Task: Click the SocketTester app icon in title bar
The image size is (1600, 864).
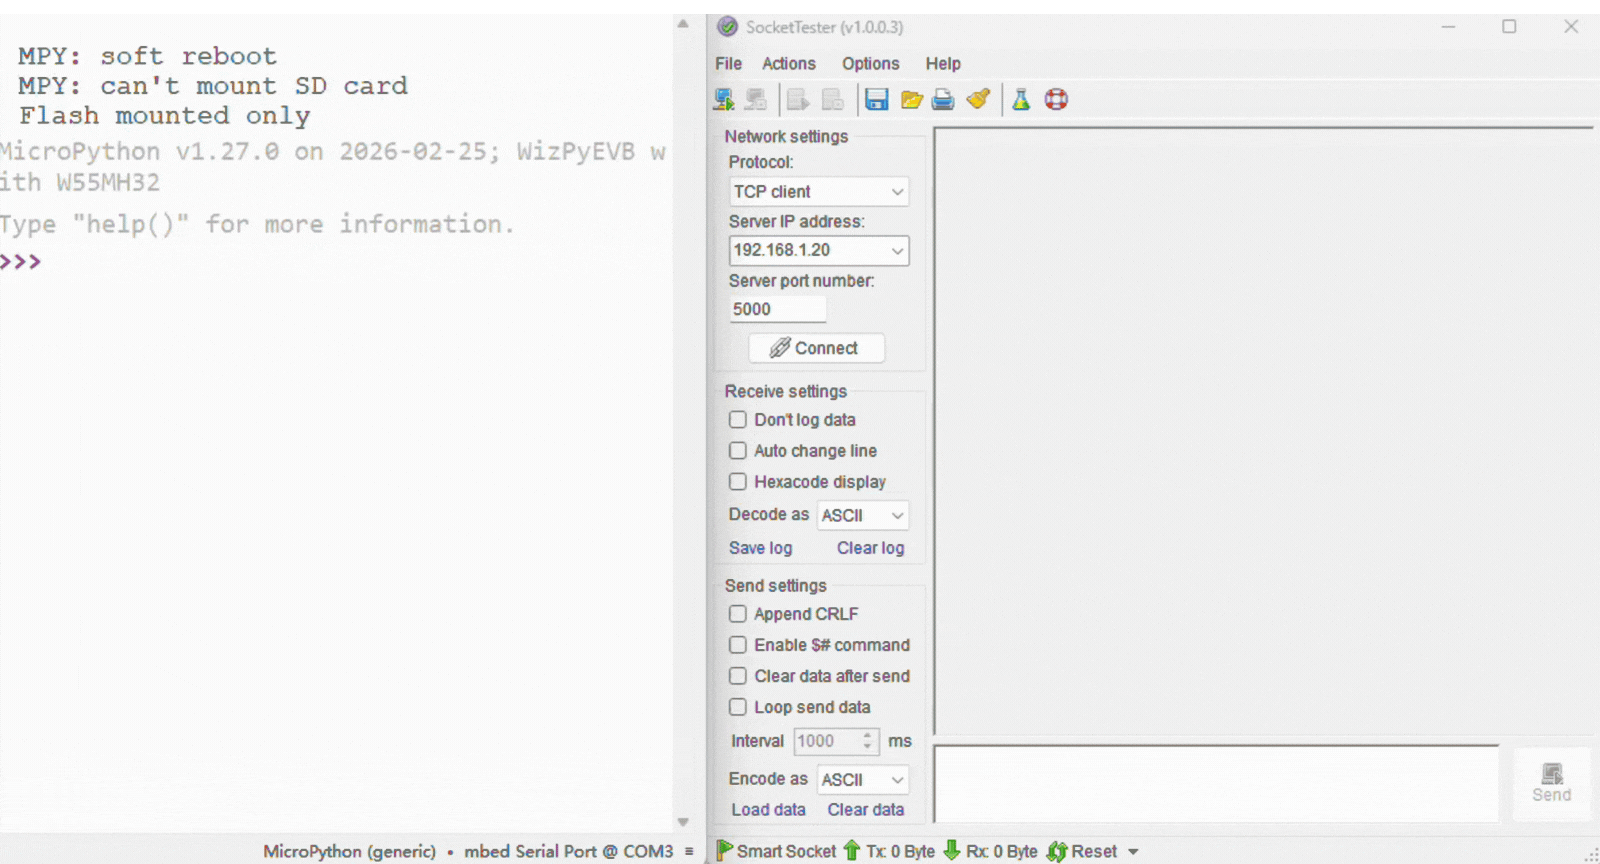Action: (x=728, y=27)
